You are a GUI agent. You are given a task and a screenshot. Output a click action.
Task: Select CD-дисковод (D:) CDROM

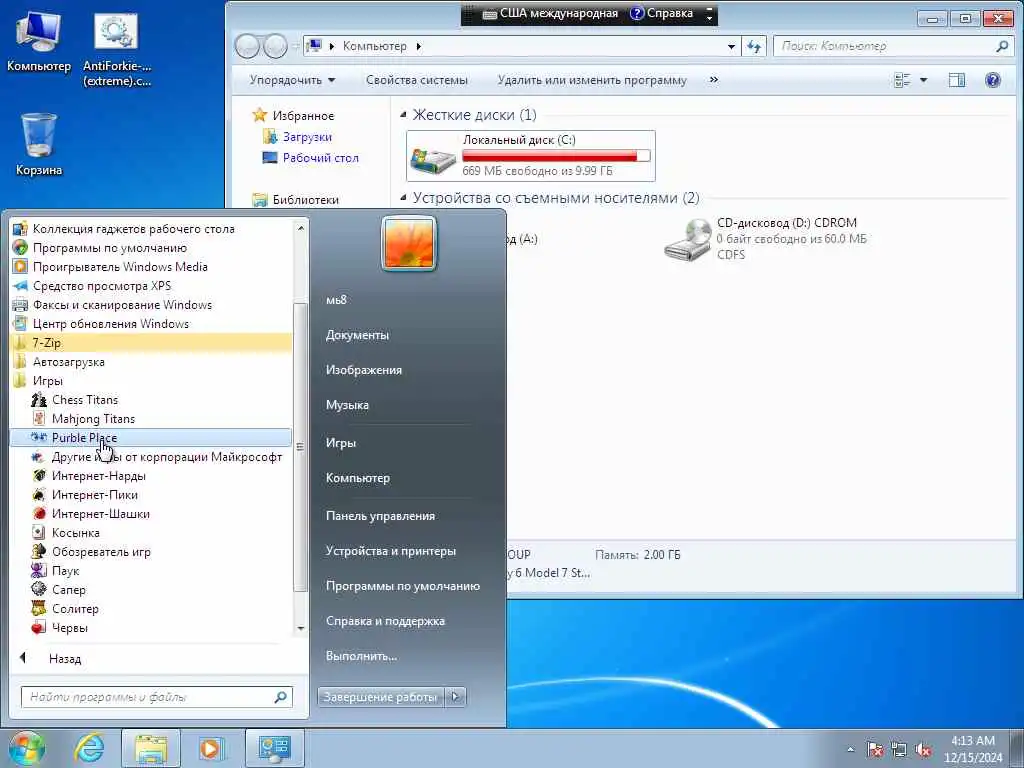765,239
